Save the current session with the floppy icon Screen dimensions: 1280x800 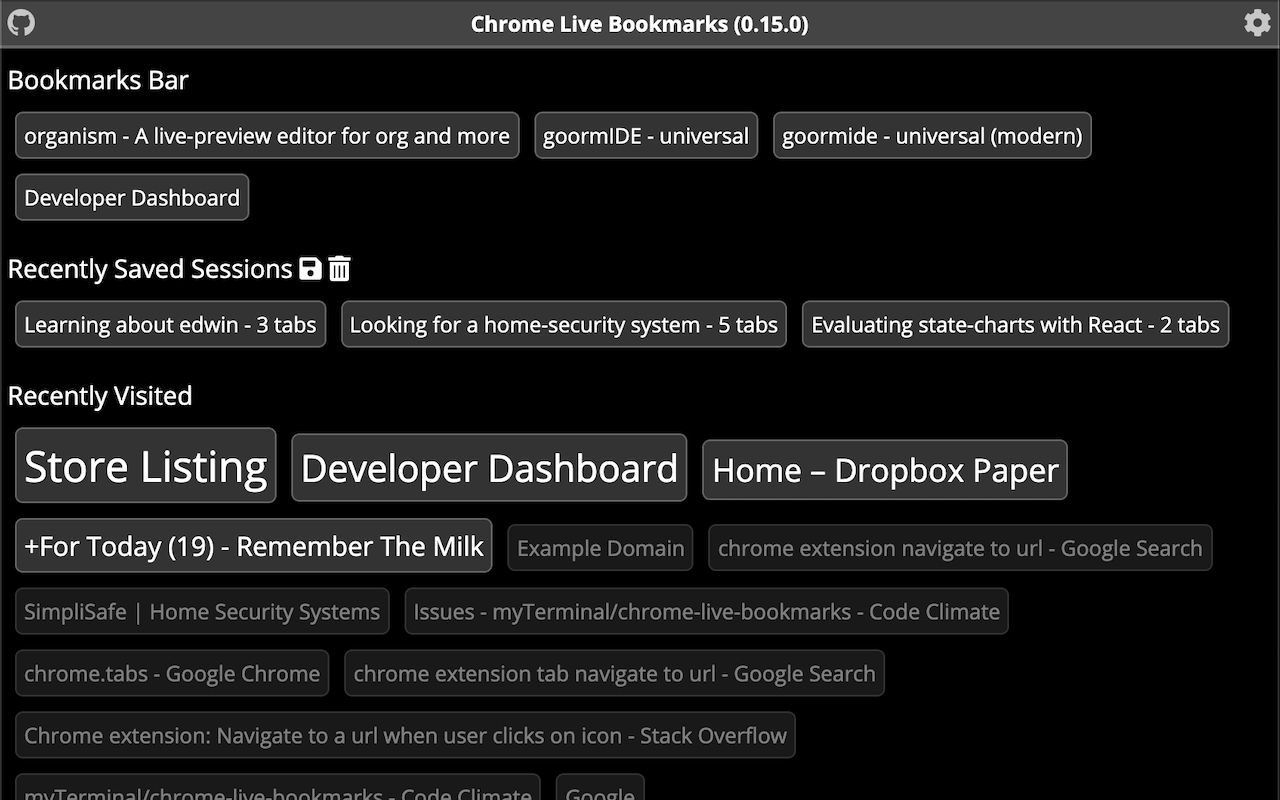pyautogui.click(x=310, y=268)
